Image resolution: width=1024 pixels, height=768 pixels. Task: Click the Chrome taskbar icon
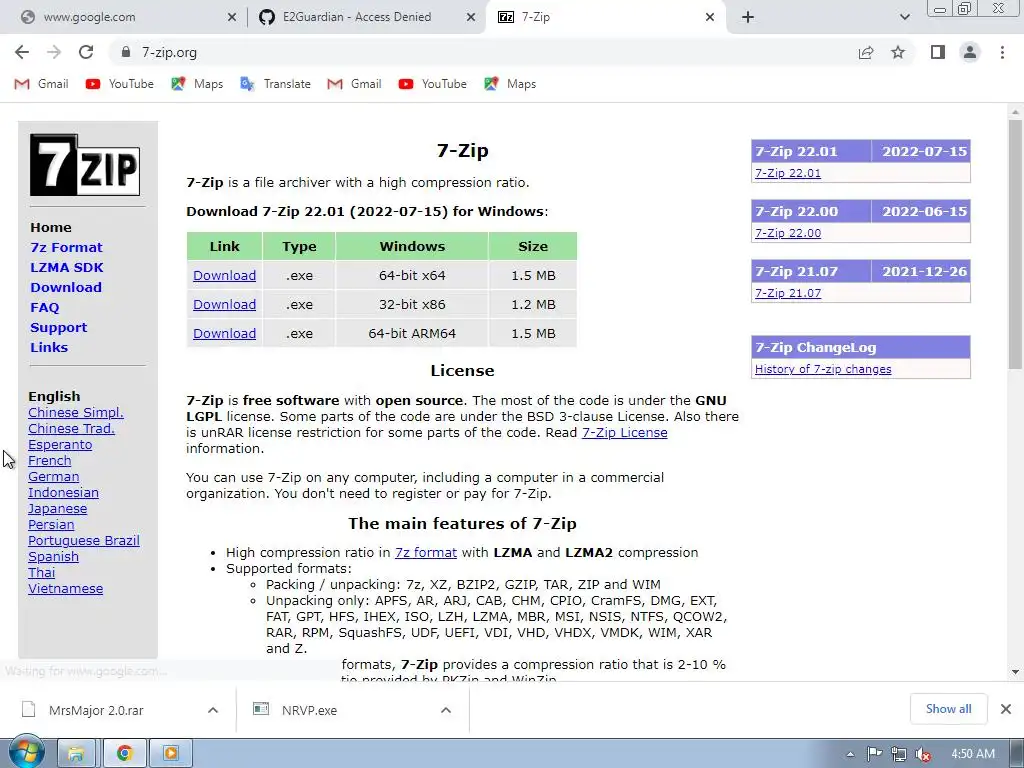pos(124,754)
